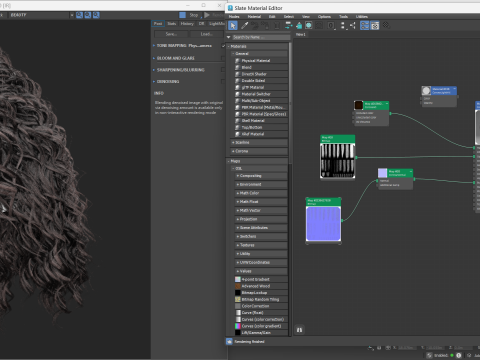This screenshot has height=360, width=480.
Task: Click the teal Show Shaded Material in Viewport icon
Action: click(299, 25)
